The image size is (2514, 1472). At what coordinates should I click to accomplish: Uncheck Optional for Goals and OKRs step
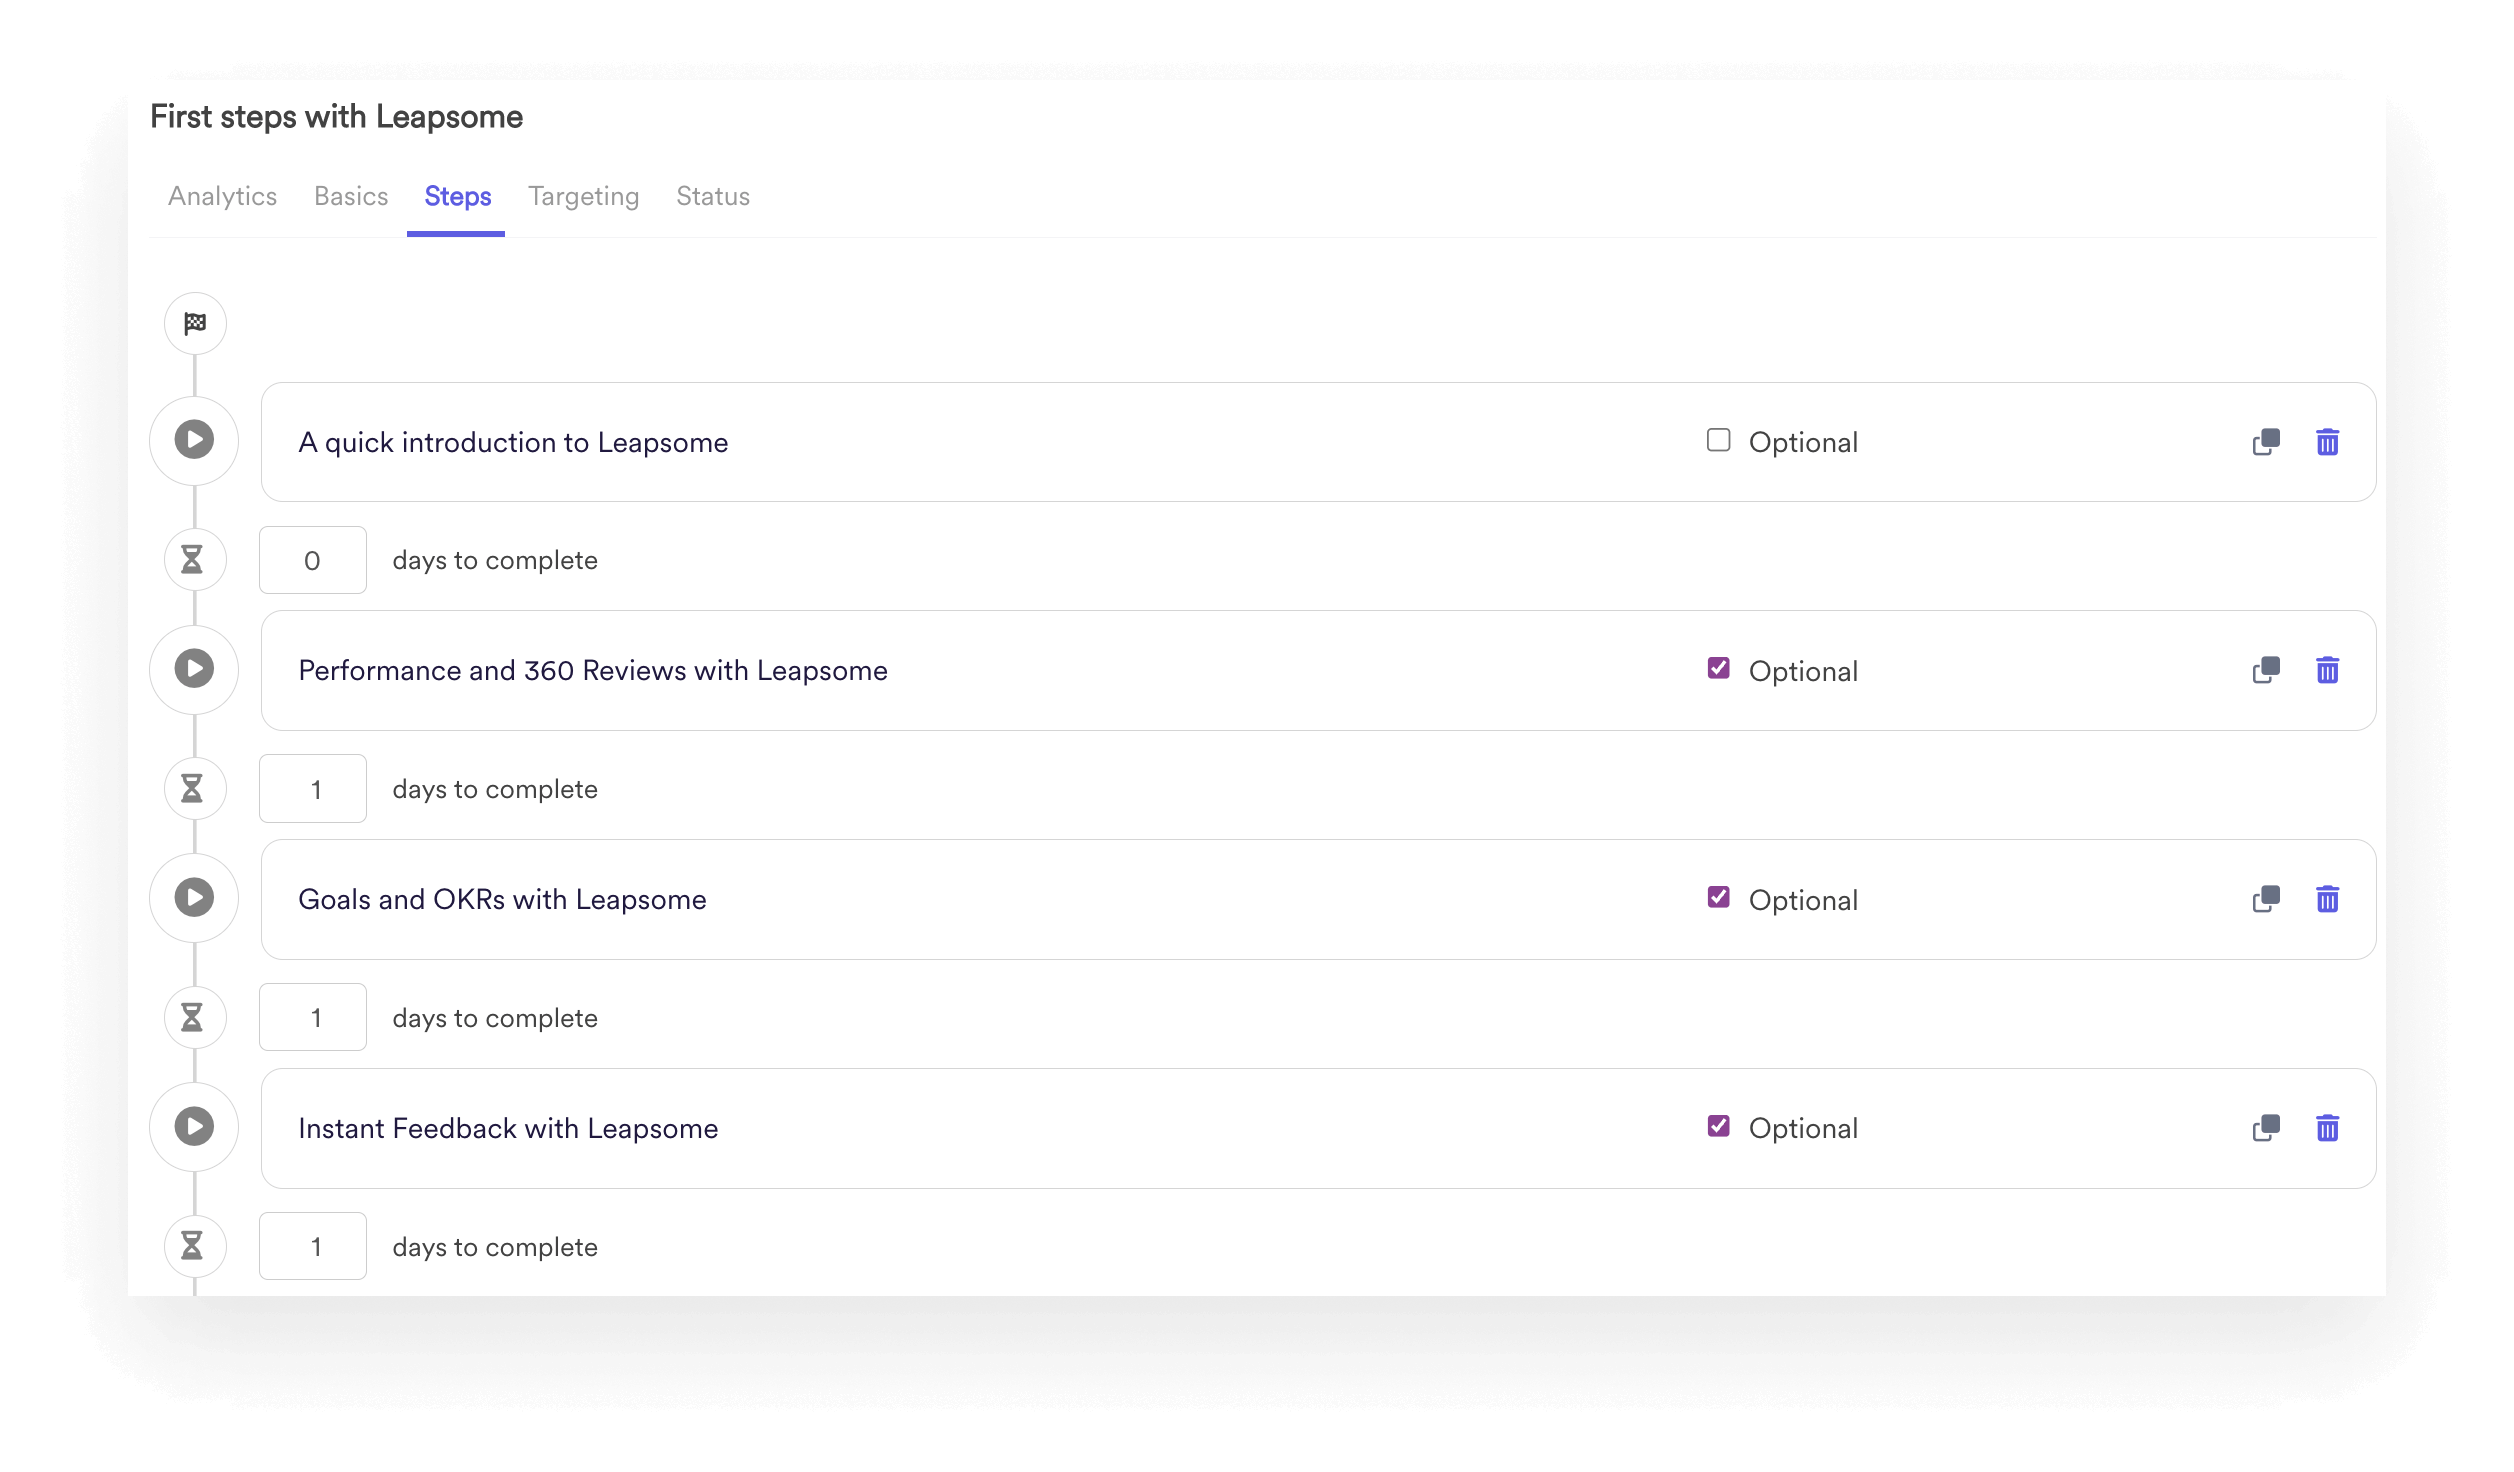(1719, 897)
